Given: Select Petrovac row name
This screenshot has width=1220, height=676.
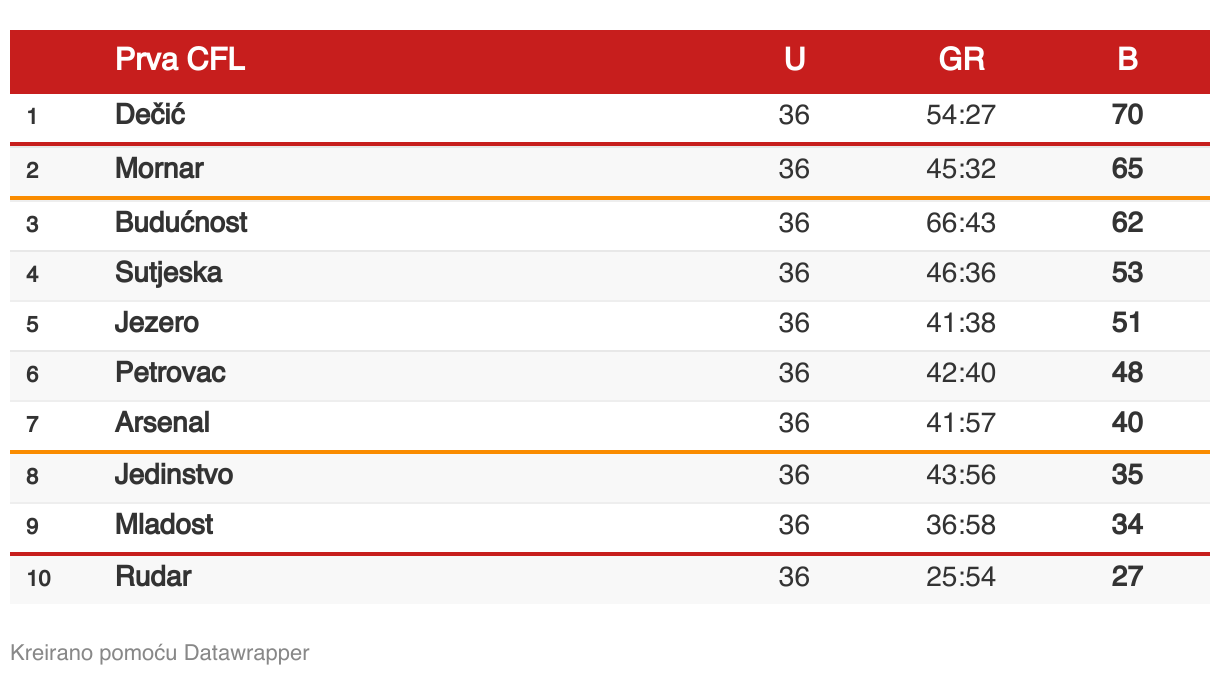Looking at the screenshot, I should (x=170, y=372).
